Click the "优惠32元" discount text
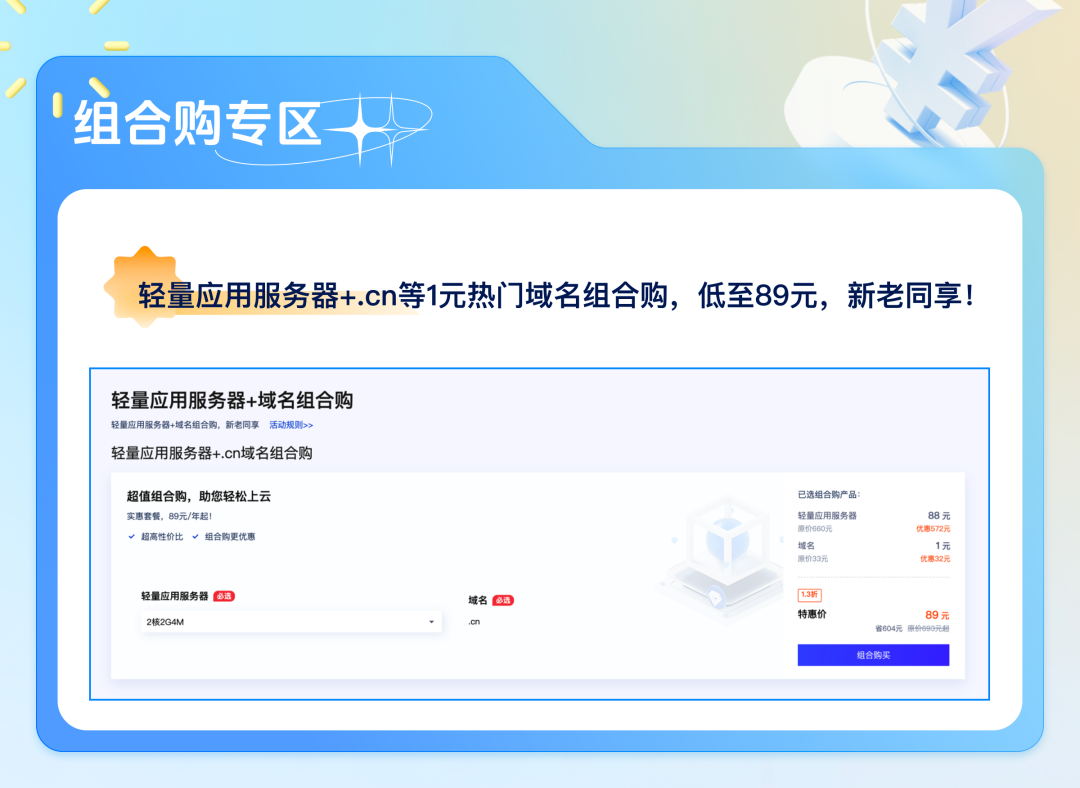The image size is (1080, 788). point(935,559)
